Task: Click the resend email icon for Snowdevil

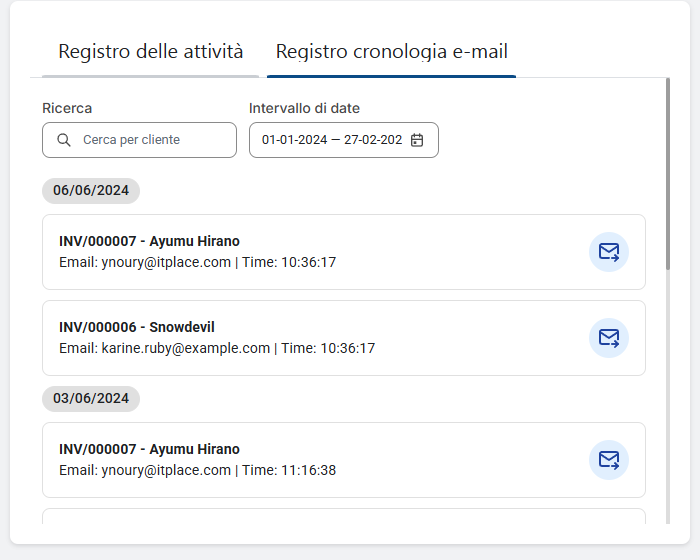Action: click(608, 338)
